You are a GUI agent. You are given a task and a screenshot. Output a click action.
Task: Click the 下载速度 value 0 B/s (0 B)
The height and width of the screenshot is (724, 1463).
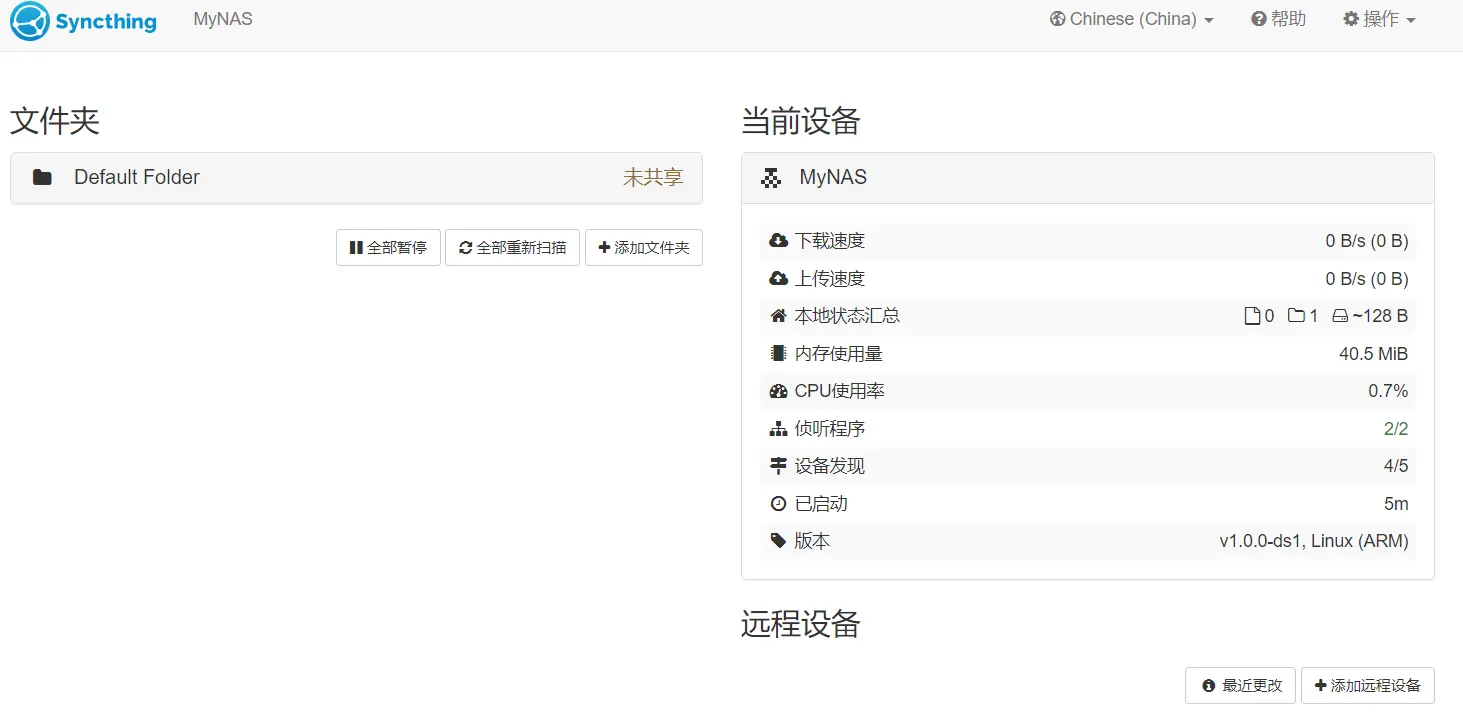[1367, 241]
